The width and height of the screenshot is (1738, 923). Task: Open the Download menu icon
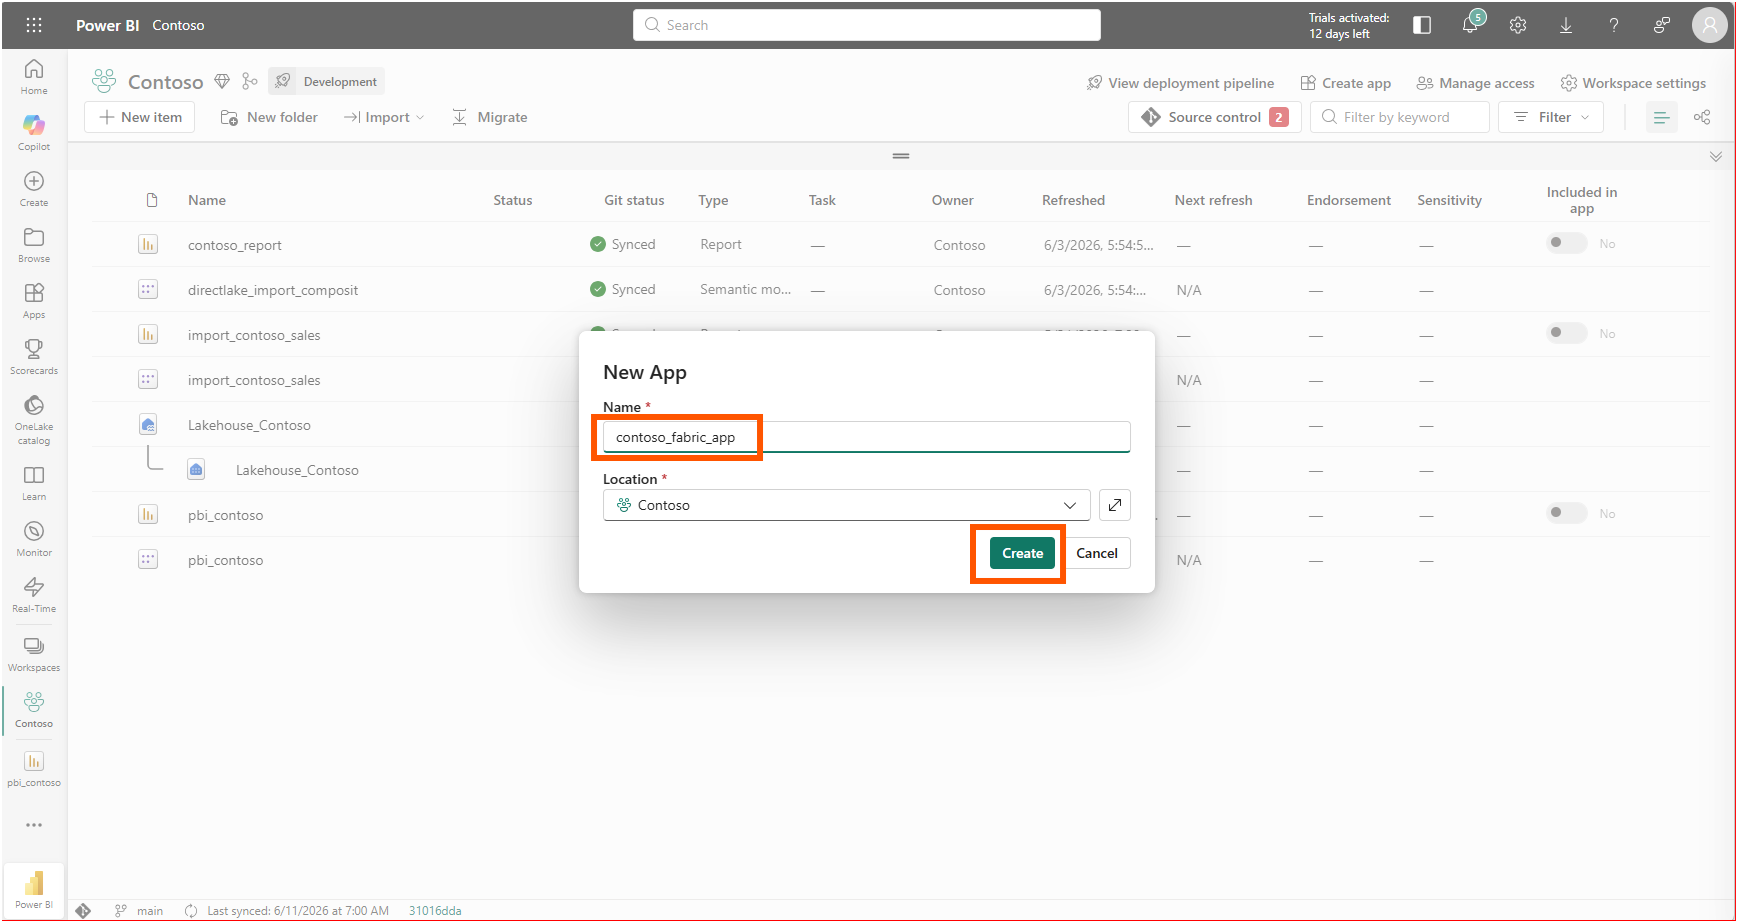pyautogui.click(x=1566, y=25)
